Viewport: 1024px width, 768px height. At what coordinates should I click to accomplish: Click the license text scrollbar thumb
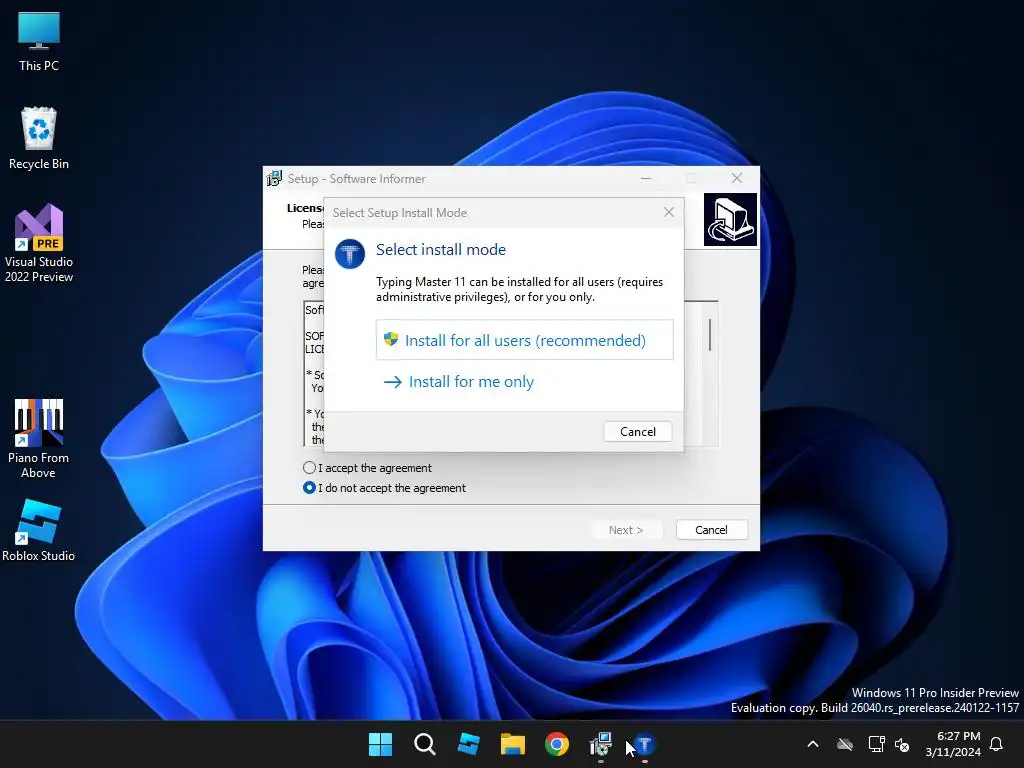click(710, 334)
